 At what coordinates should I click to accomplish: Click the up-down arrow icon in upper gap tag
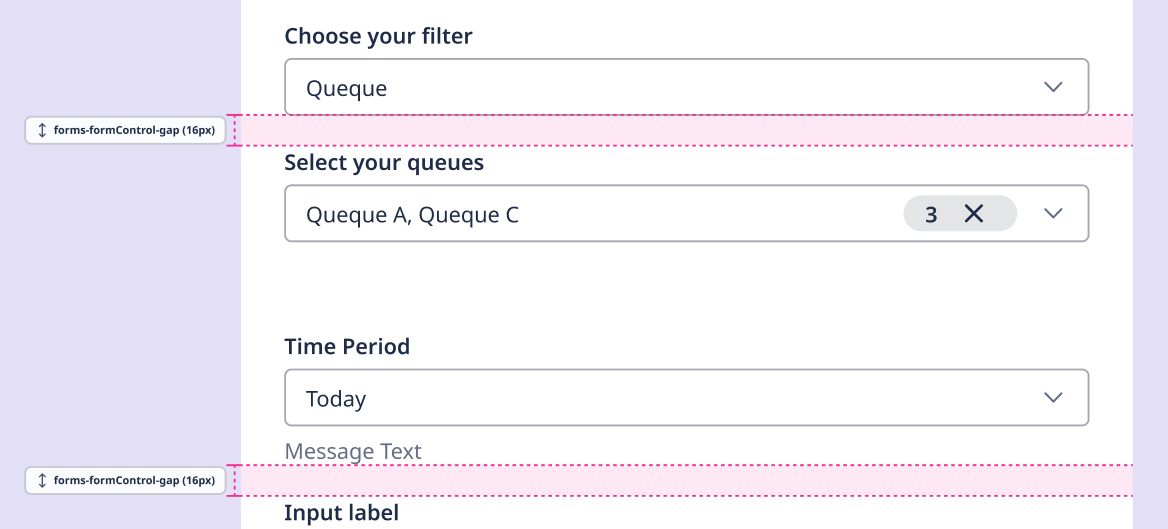[42, 130]
